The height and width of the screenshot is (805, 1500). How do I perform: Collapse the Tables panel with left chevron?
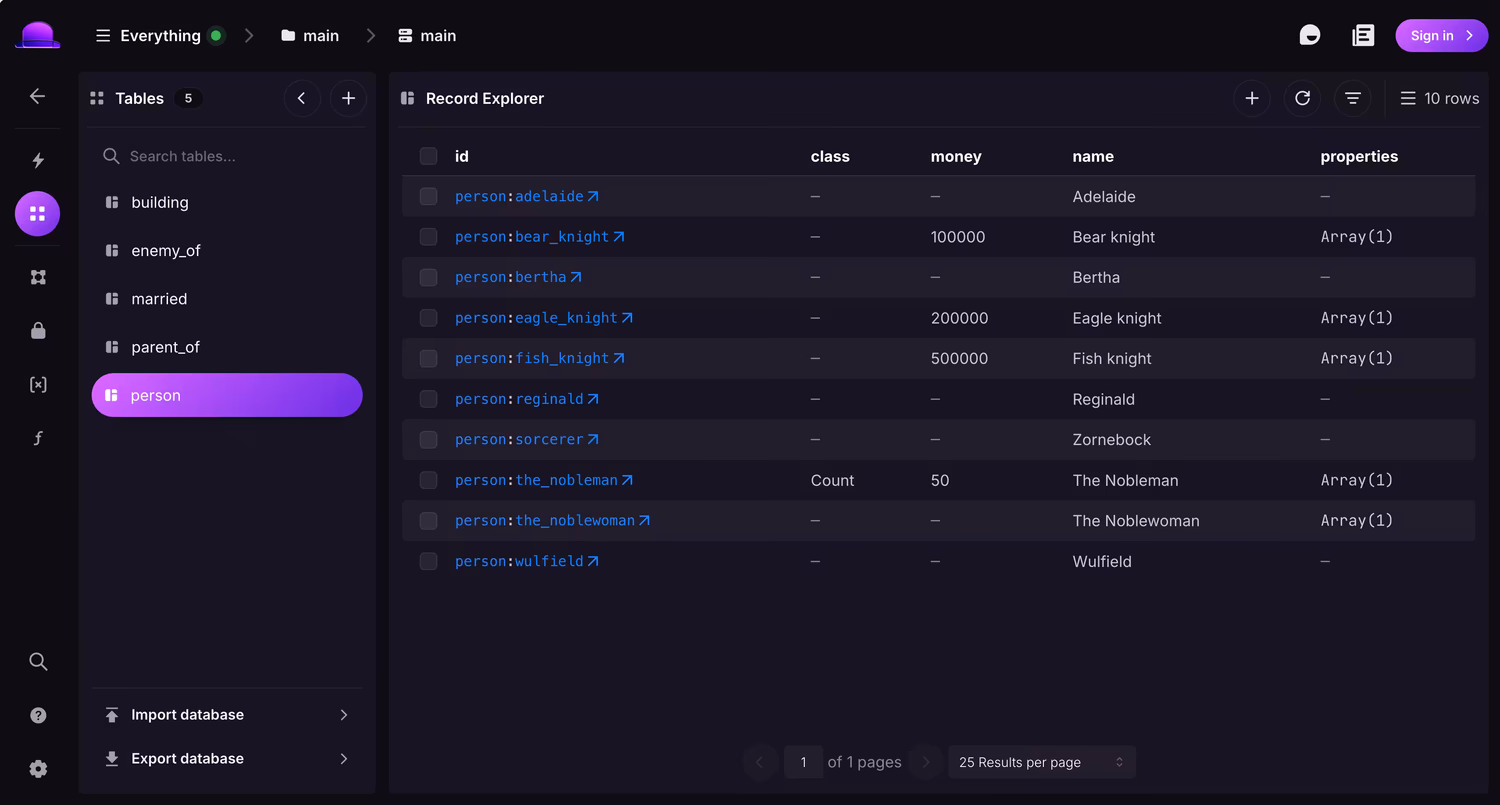click(302, 98)
